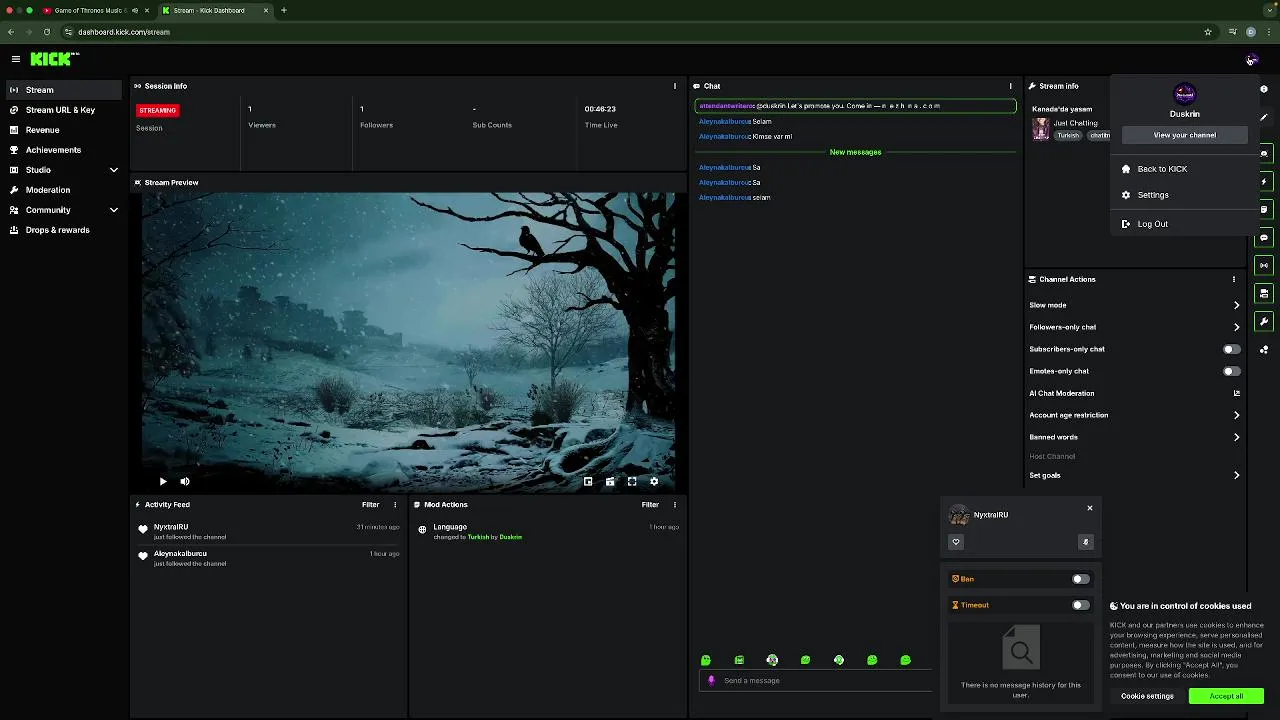This screenshot has height=720, width=1280.
Task: Click the note icon in right sidebar
Action: tap(1264, 210)
